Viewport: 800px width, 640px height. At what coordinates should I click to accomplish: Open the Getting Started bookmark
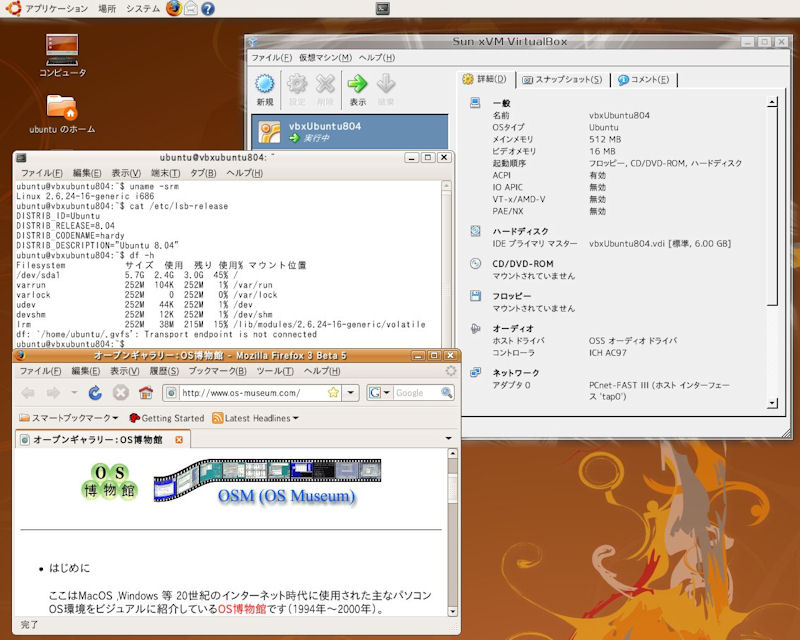click(x=166, y=418)
